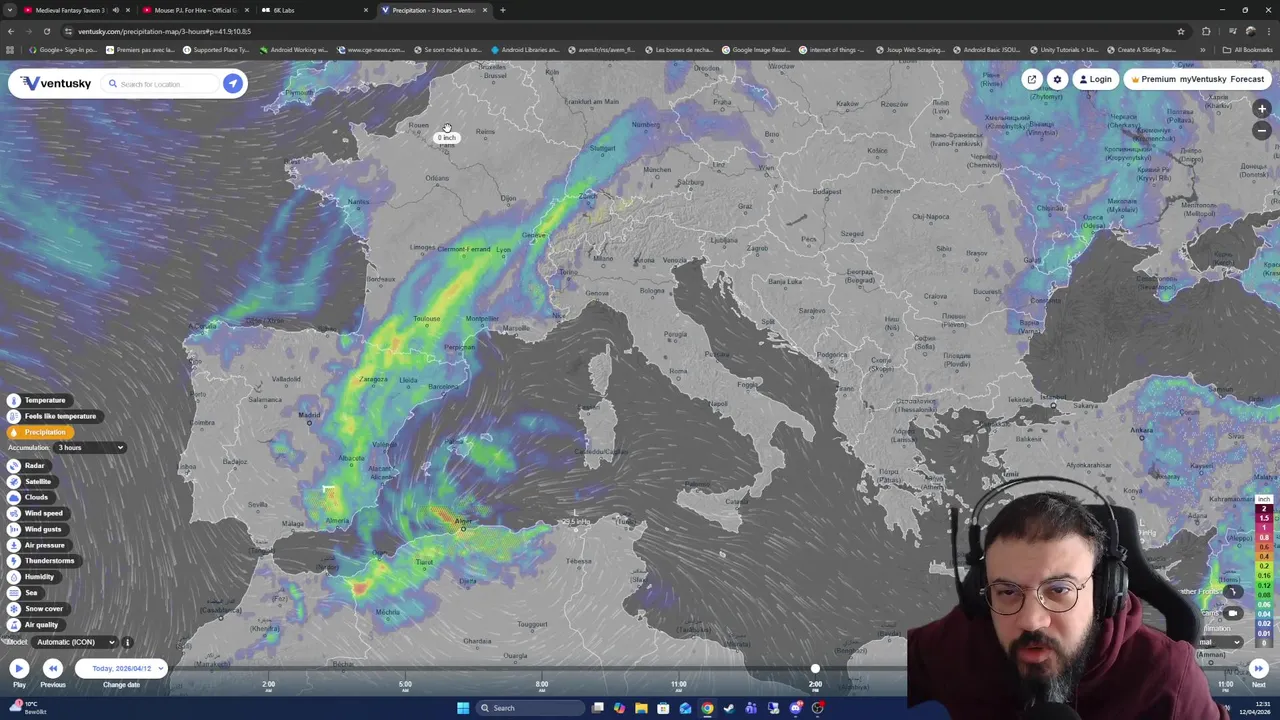The image size is (1280, 720).
Task: Select the Clouds layer
Action: coord(29,497)
